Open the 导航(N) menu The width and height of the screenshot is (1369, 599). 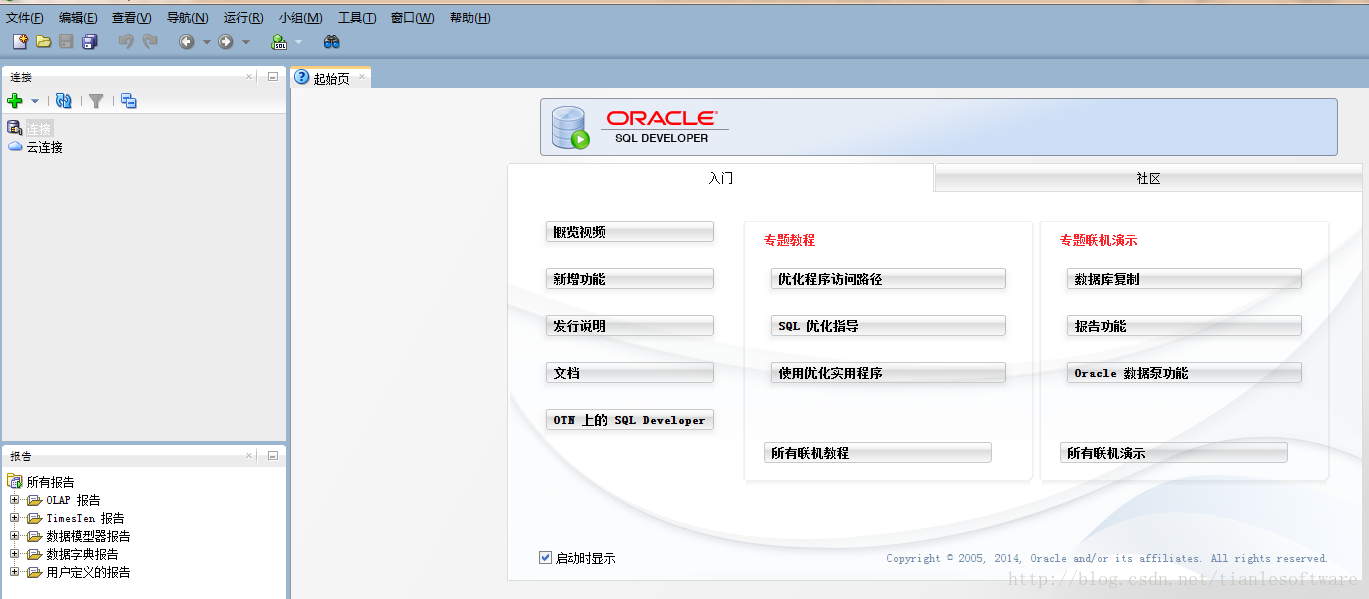188,18
